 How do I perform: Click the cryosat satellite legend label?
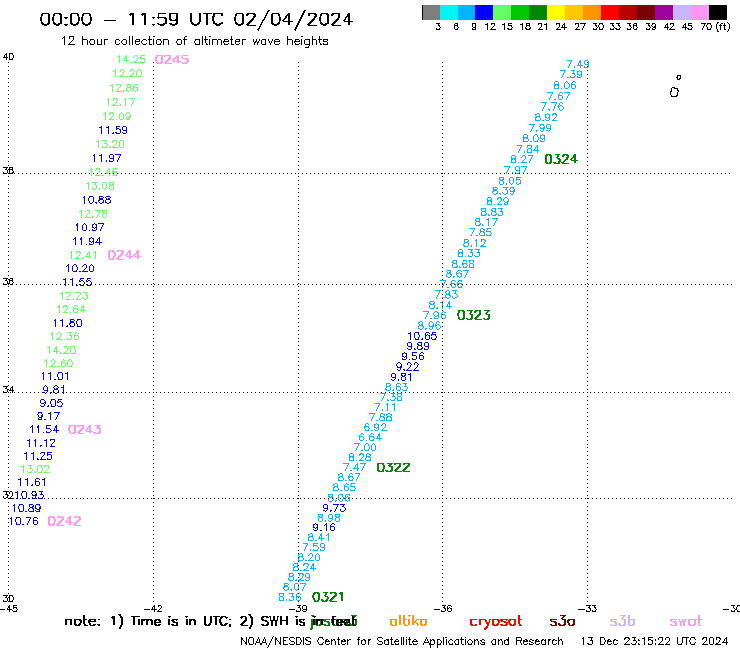(x=496, y=621)
